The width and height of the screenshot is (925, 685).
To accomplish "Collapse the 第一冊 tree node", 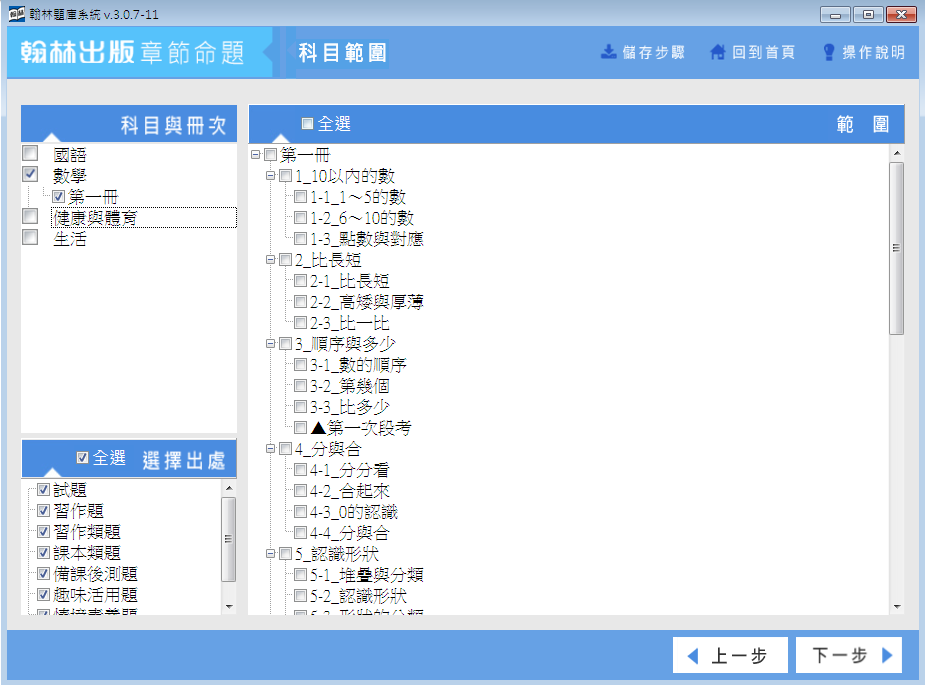I will [x=256, y=155].
